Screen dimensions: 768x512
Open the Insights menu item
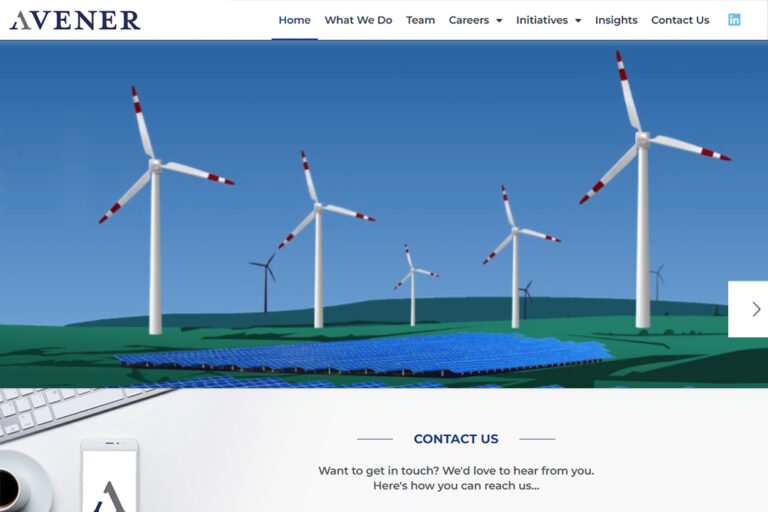click(616, 20)
